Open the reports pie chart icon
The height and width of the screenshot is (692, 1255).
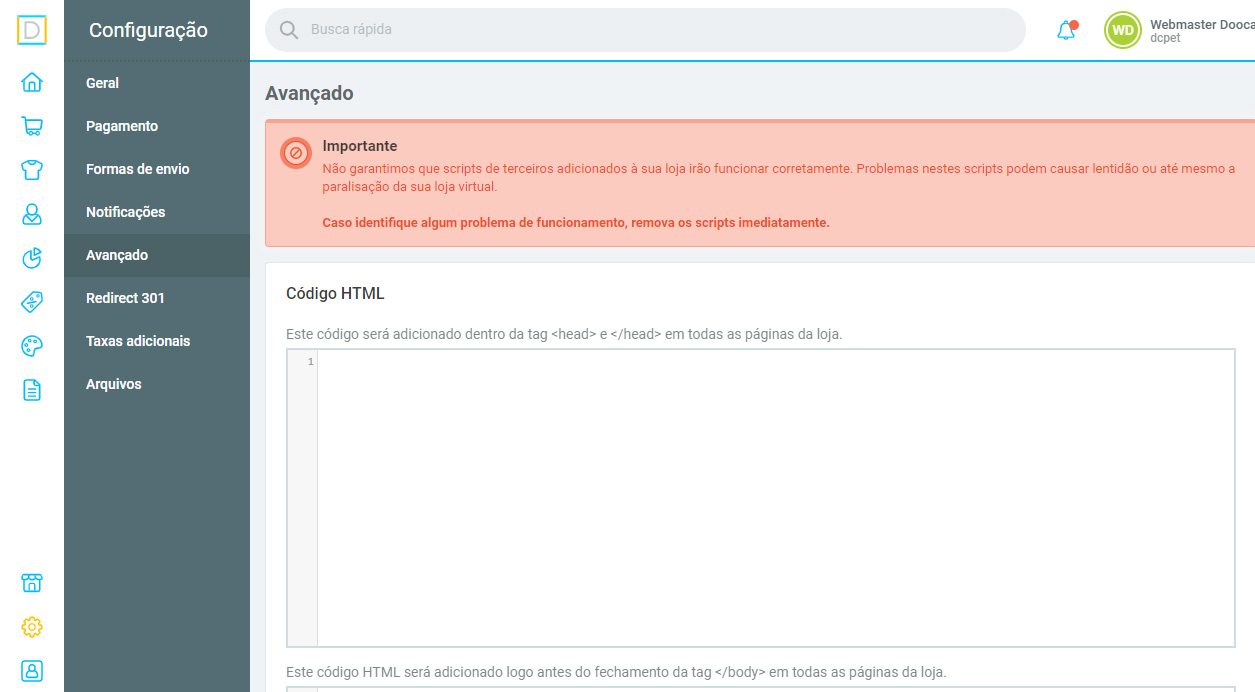(32, 258)
